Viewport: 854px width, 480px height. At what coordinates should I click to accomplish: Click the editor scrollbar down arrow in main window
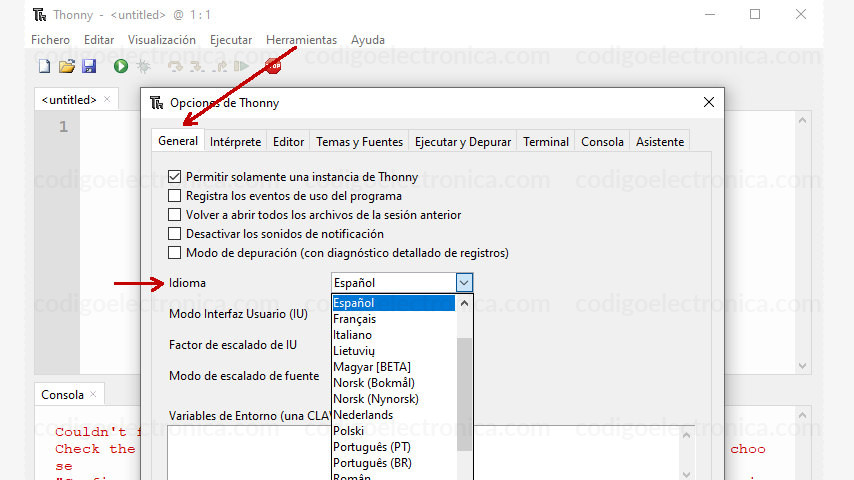(x=802, y=366)
